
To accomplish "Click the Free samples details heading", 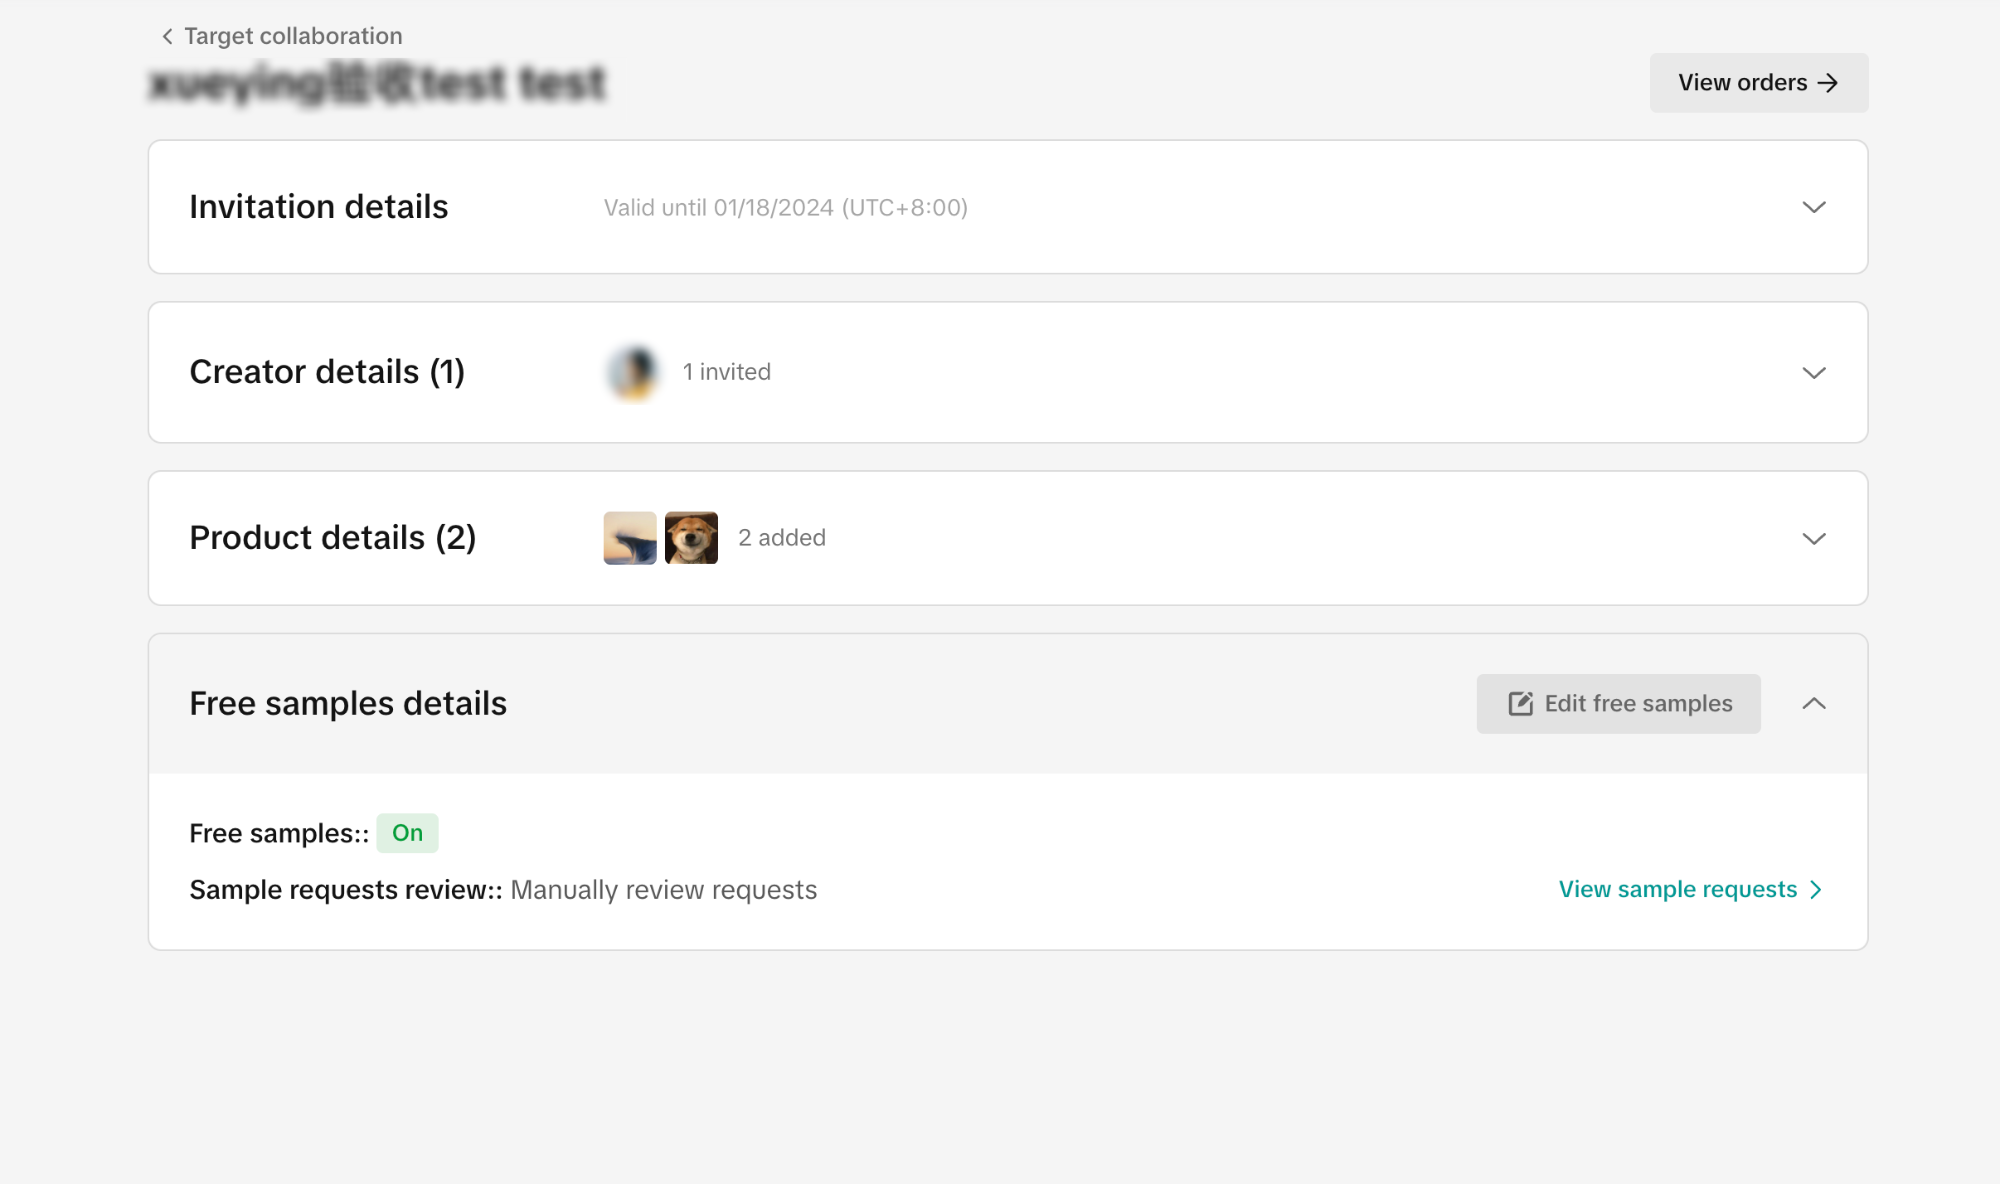I will [348, 704].
